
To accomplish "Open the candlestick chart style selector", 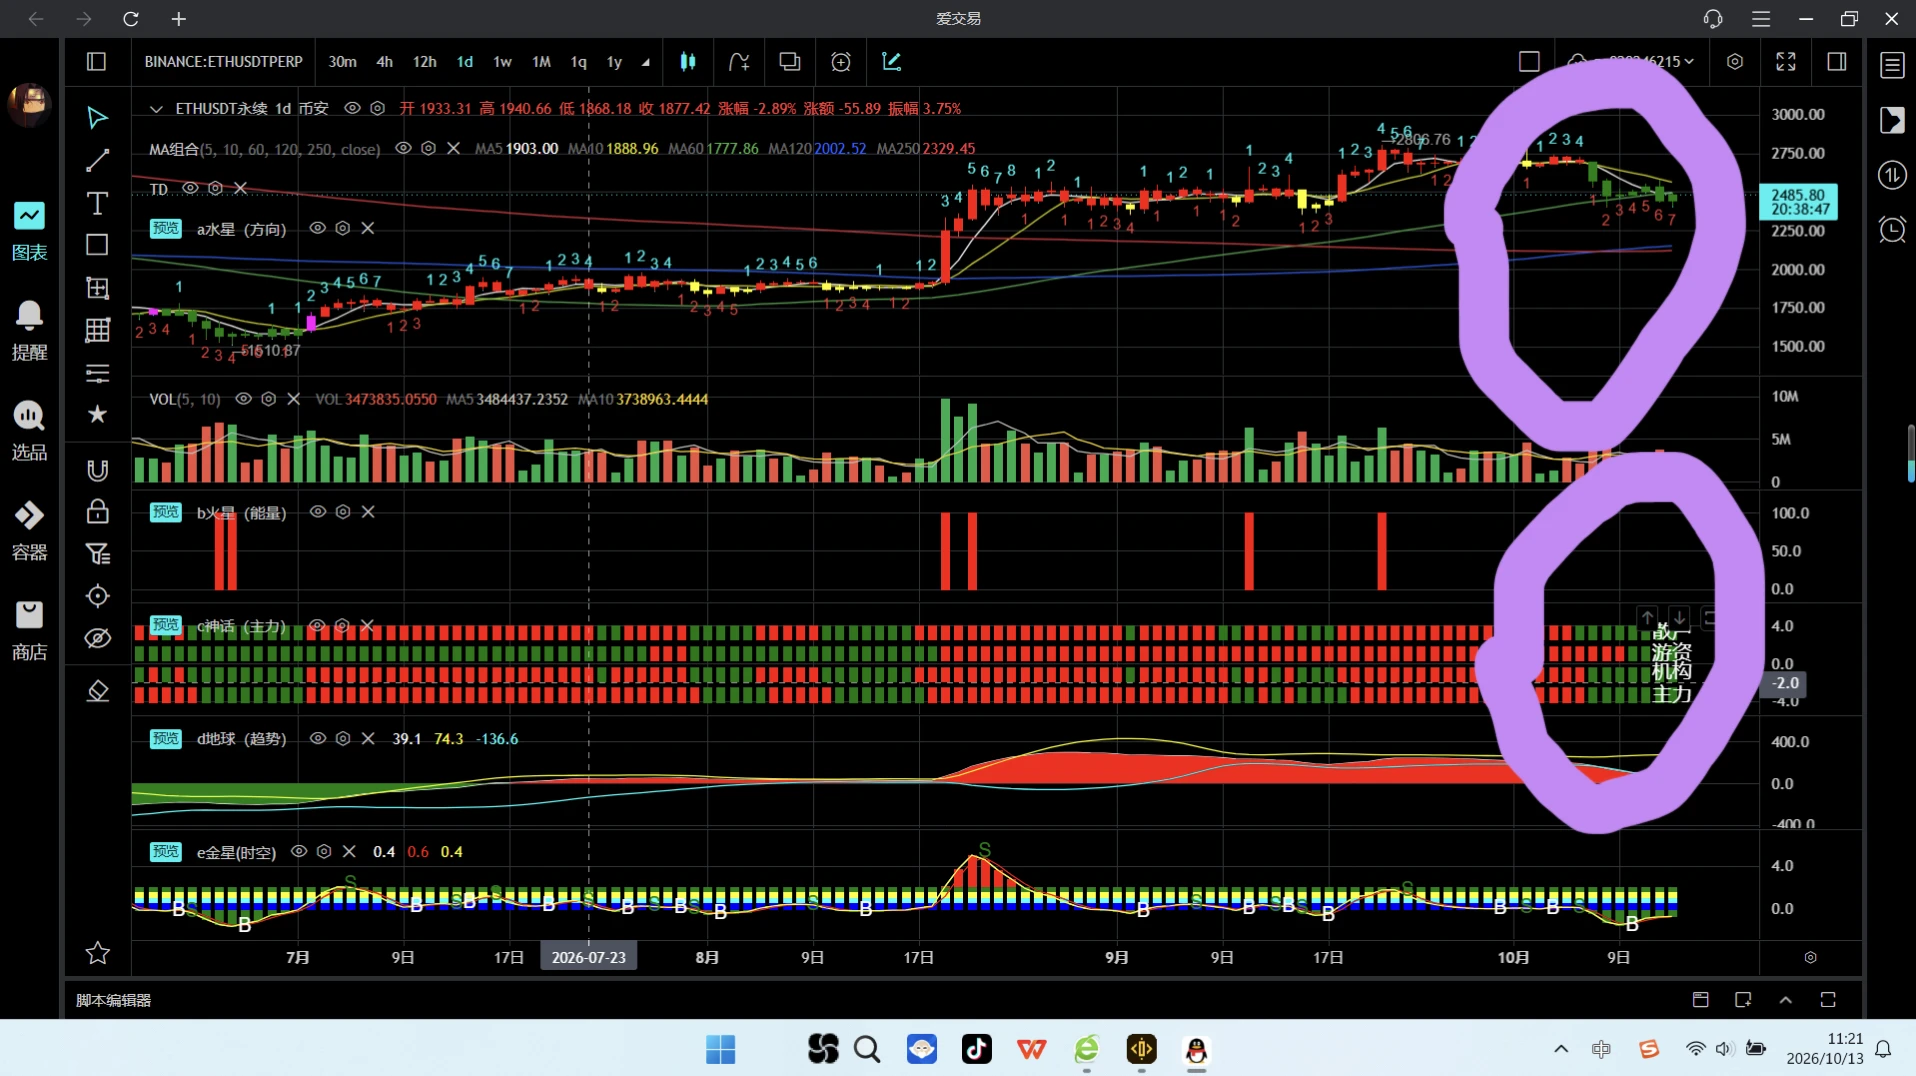I will tap(688, 62).
